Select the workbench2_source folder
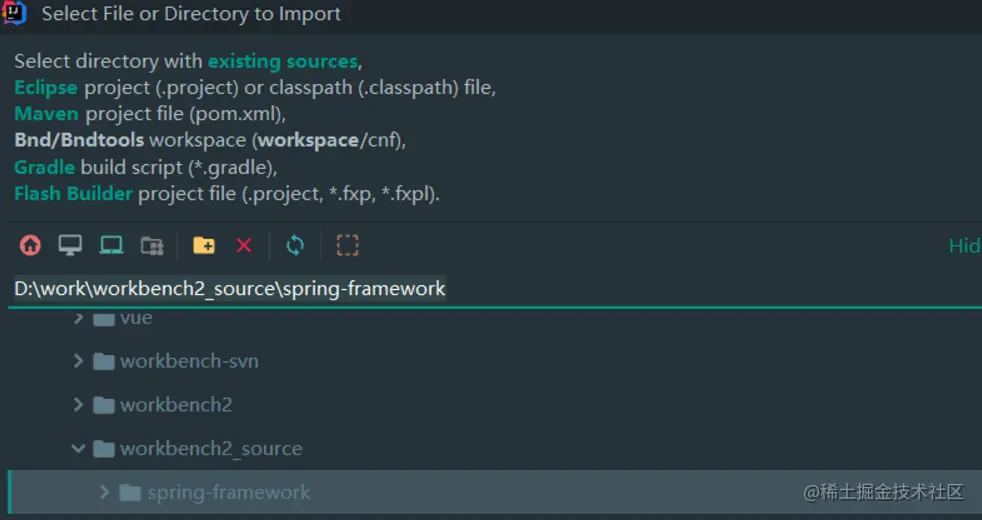This screenshot has height=520, width=982. click(x=211, y=449)
